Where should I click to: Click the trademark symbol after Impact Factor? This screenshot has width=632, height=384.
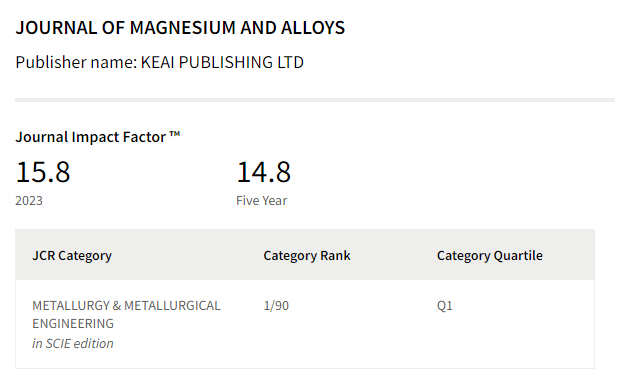[x=175, y=134]
